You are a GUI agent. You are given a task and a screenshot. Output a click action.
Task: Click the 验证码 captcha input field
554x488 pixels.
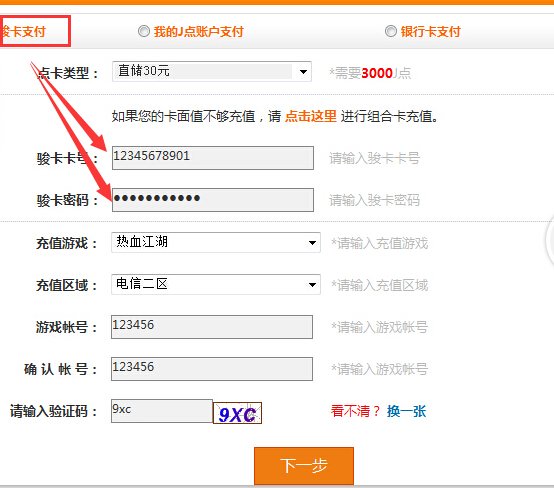point(162,411)
